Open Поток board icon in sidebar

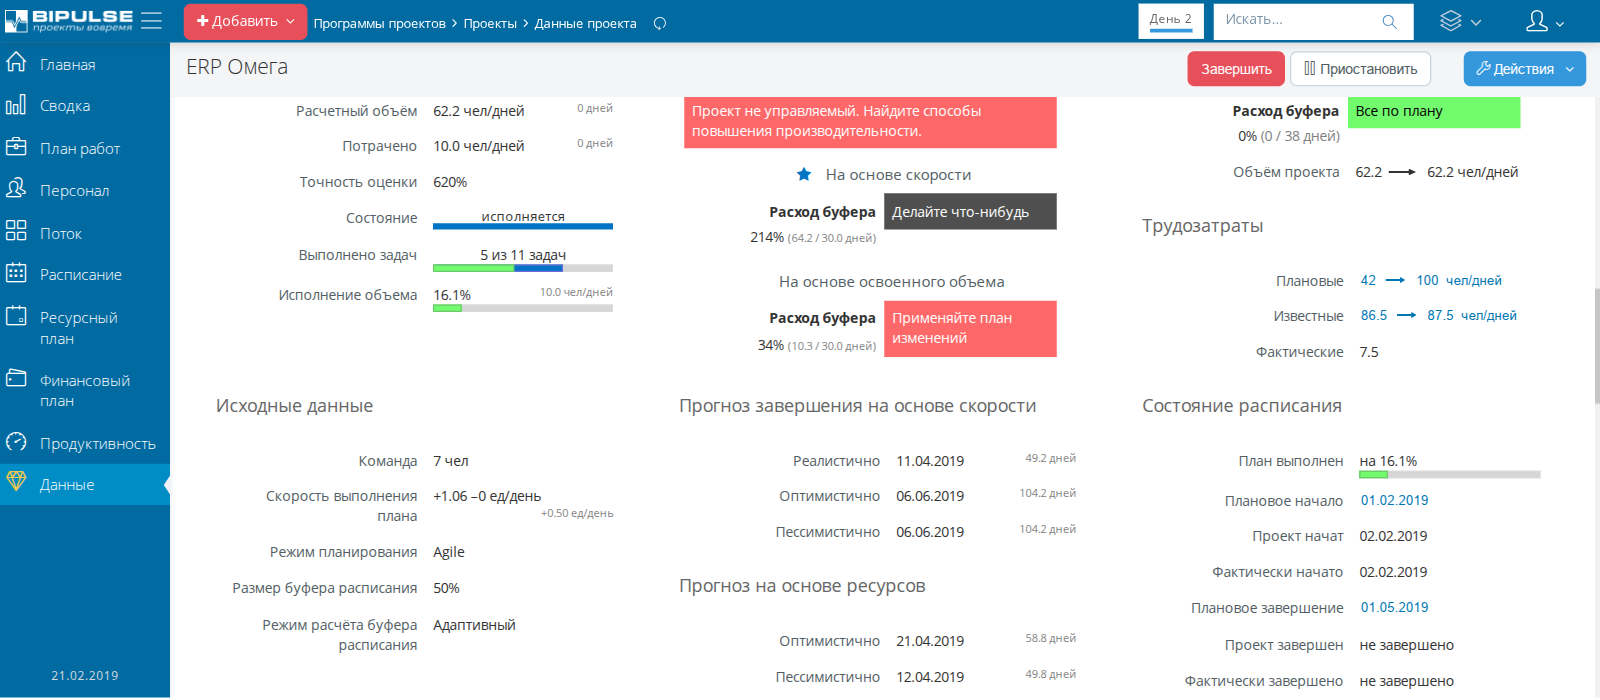point(16,232)
